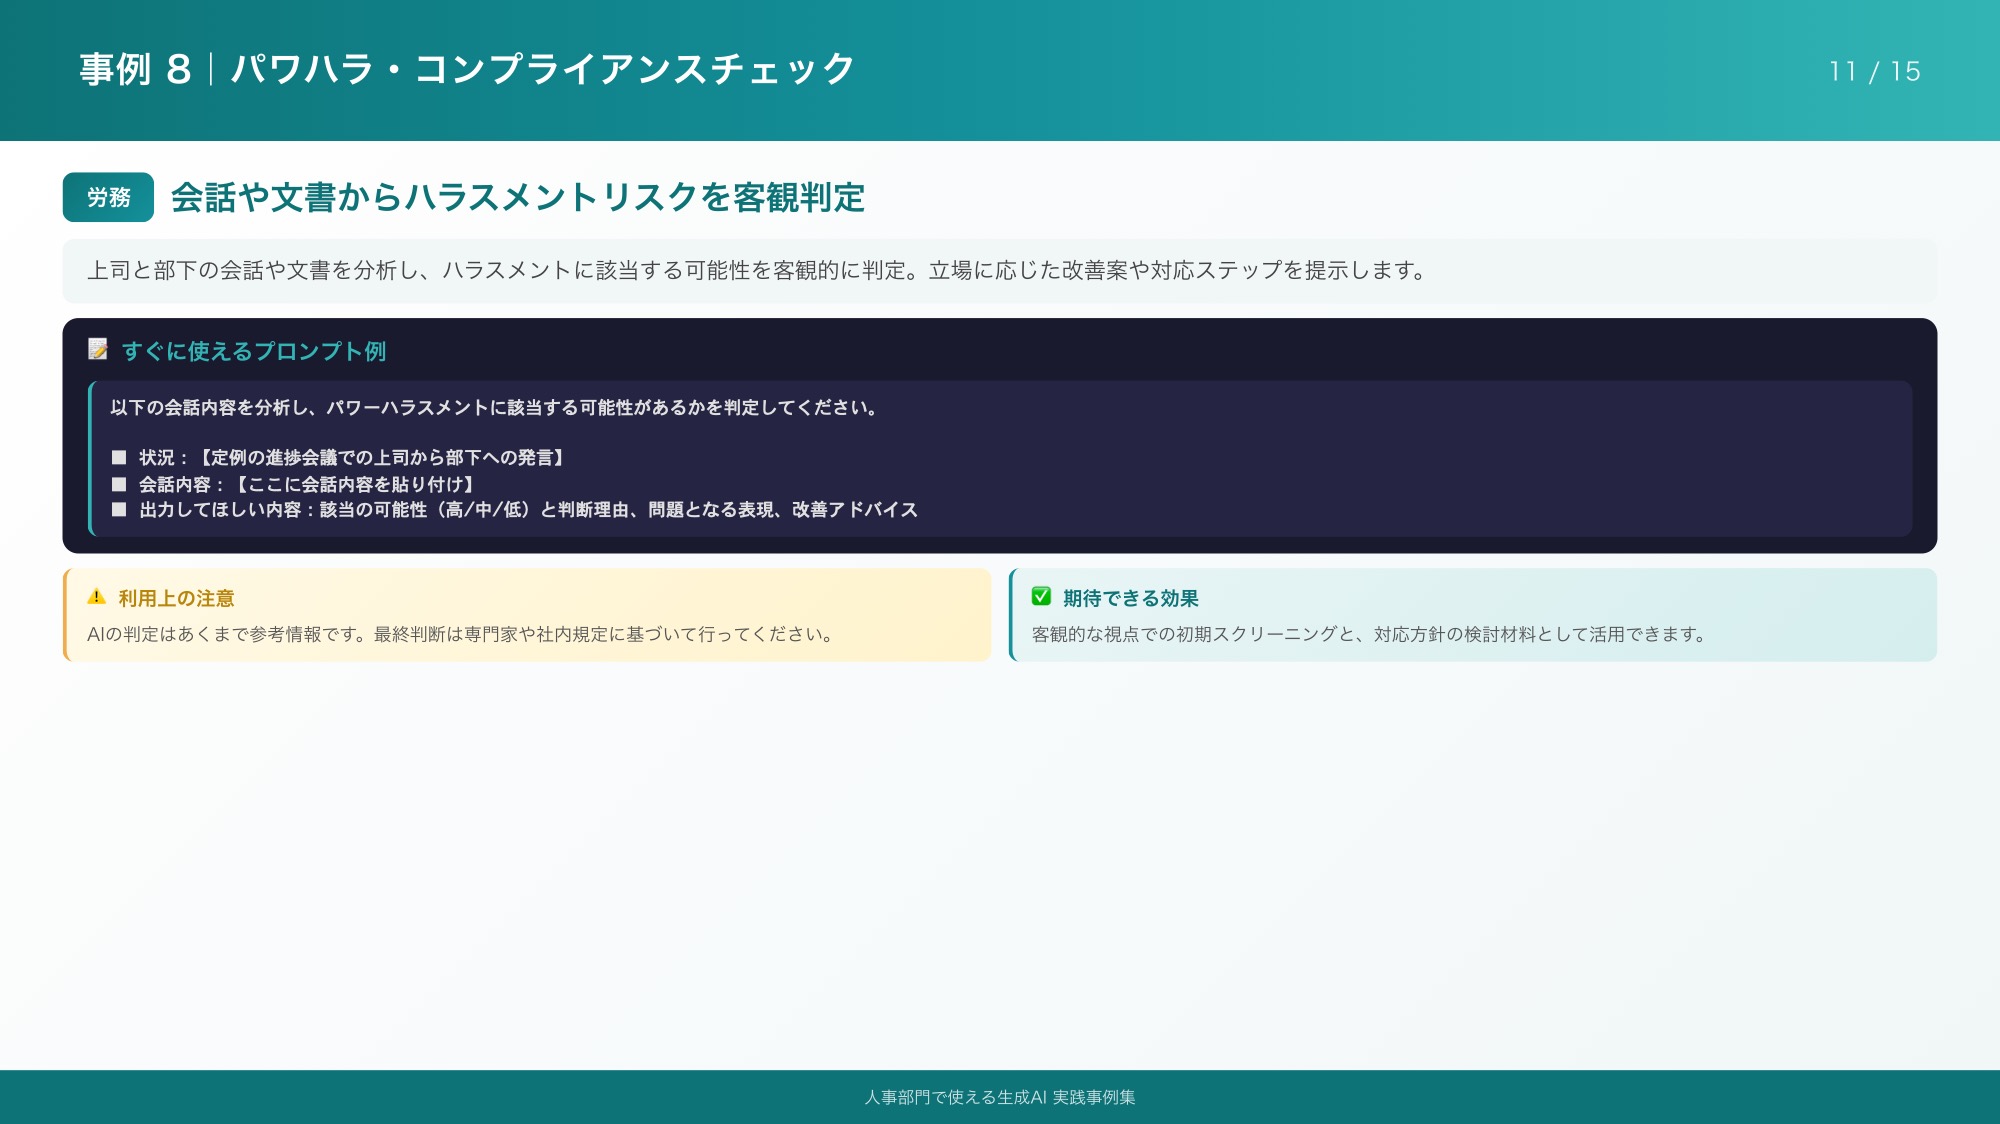Click the slide title 事例 8 パワハラ・コンプライアンスチェック

467,69
